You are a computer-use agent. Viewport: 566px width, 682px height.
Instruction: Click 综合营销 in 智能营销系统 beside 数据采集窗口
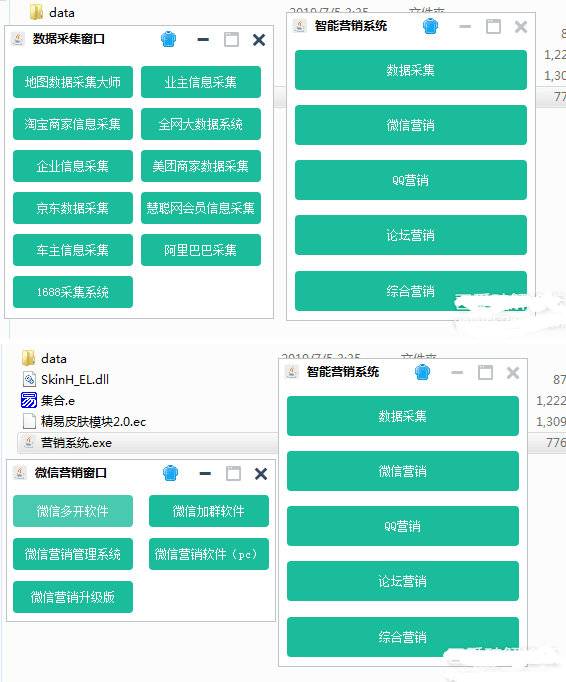coord(411,291)
